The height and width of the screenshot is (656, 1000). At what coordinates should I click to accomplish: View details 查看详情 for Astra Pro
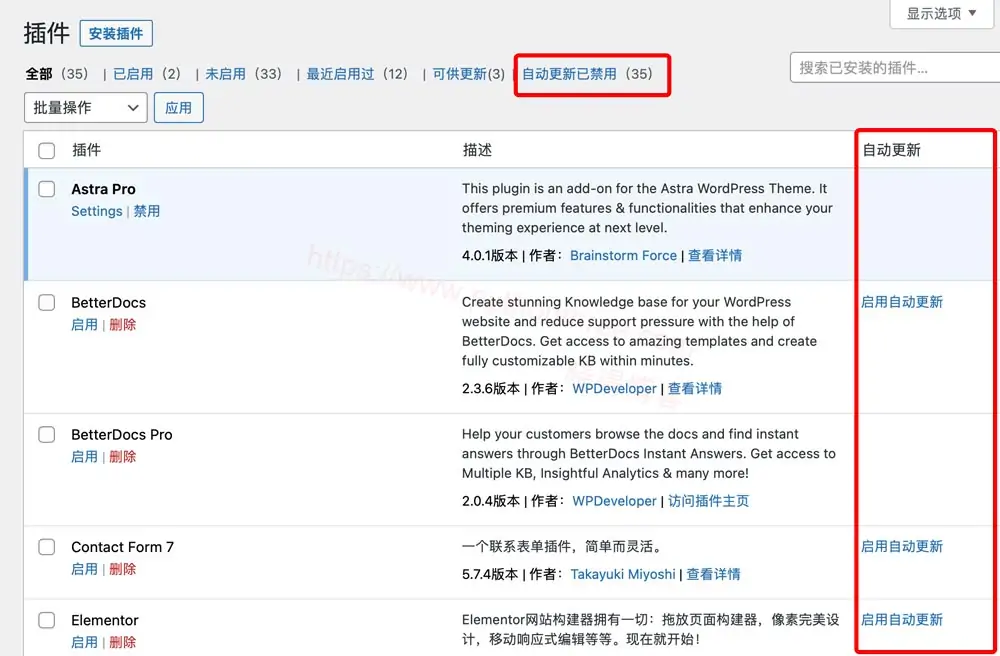(x=716, y=255)
